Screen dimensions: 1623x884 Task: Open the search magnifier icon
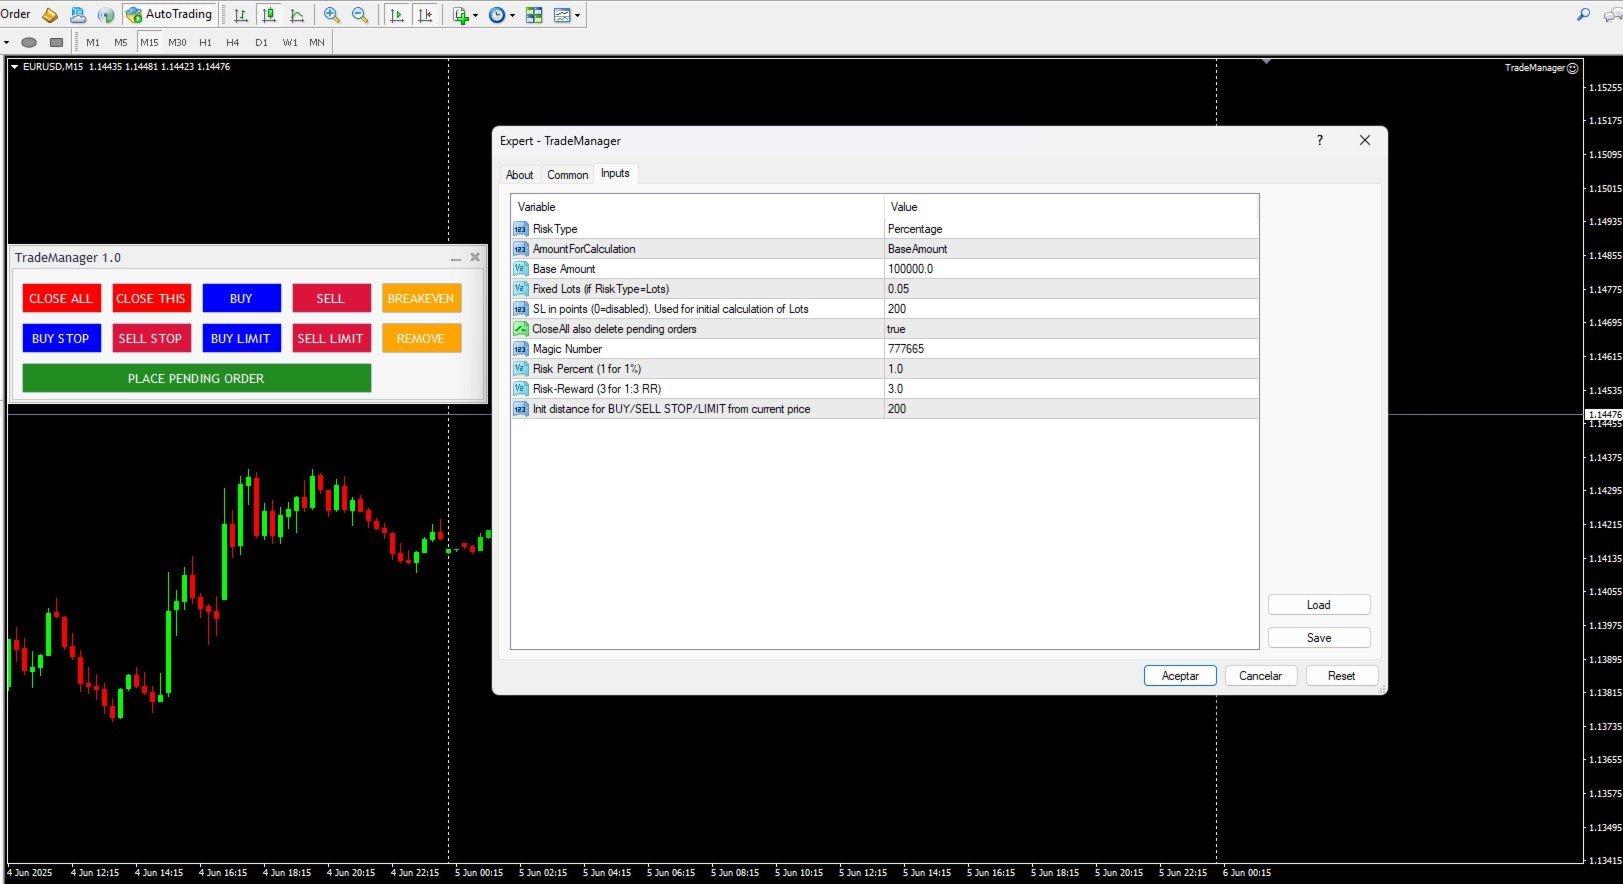pos(1583,15)
